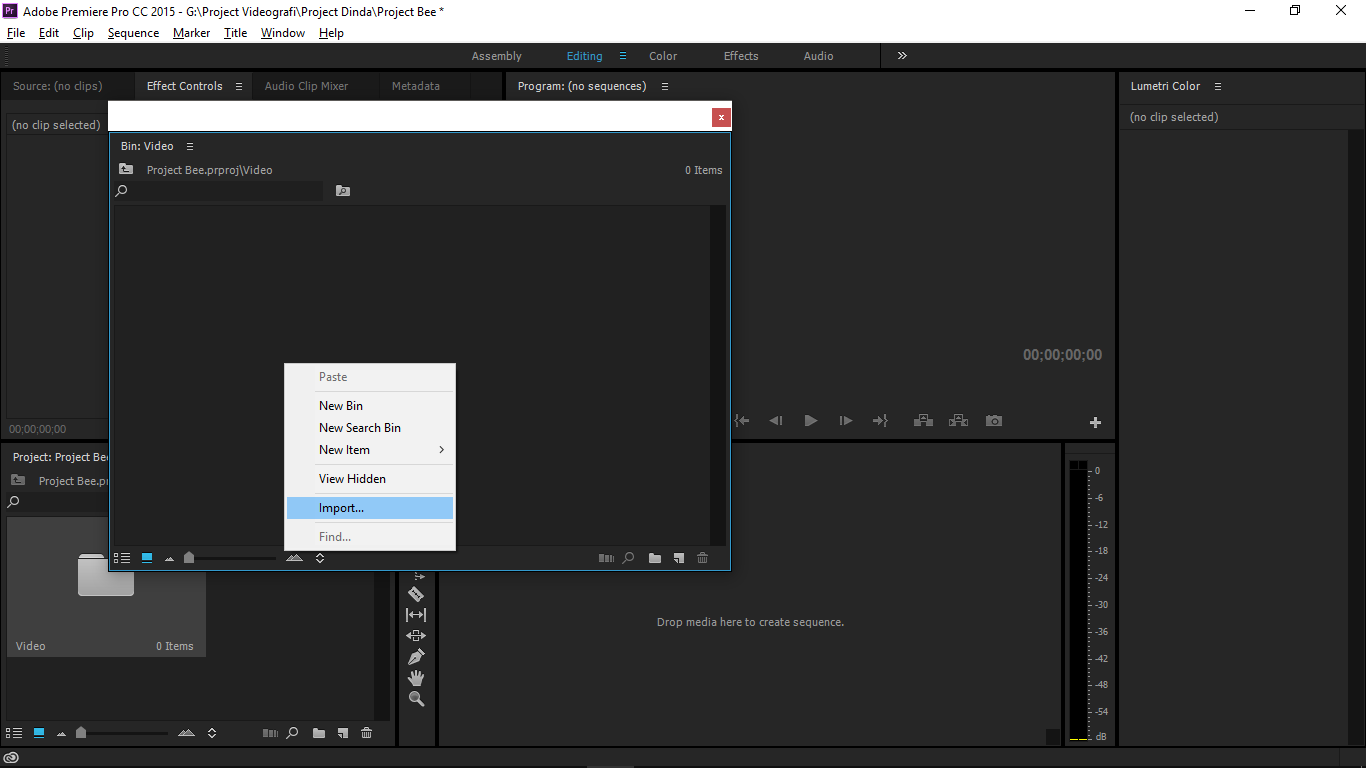1366x768 pixels.
Task: Open Editing workspace options menu
Action: 623,56
